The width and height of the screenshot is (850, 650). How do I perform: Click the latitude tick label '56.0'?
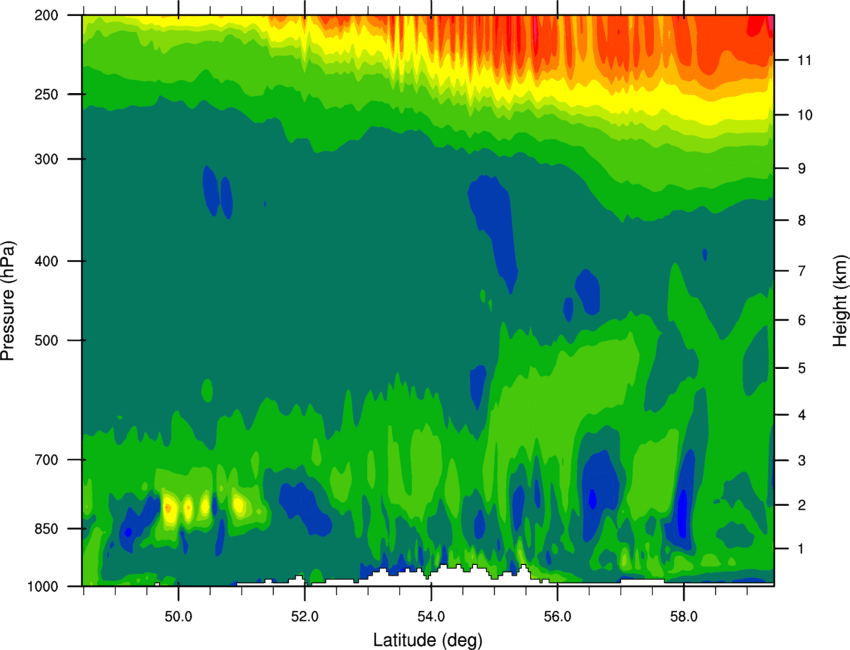(x=557, y=617)
